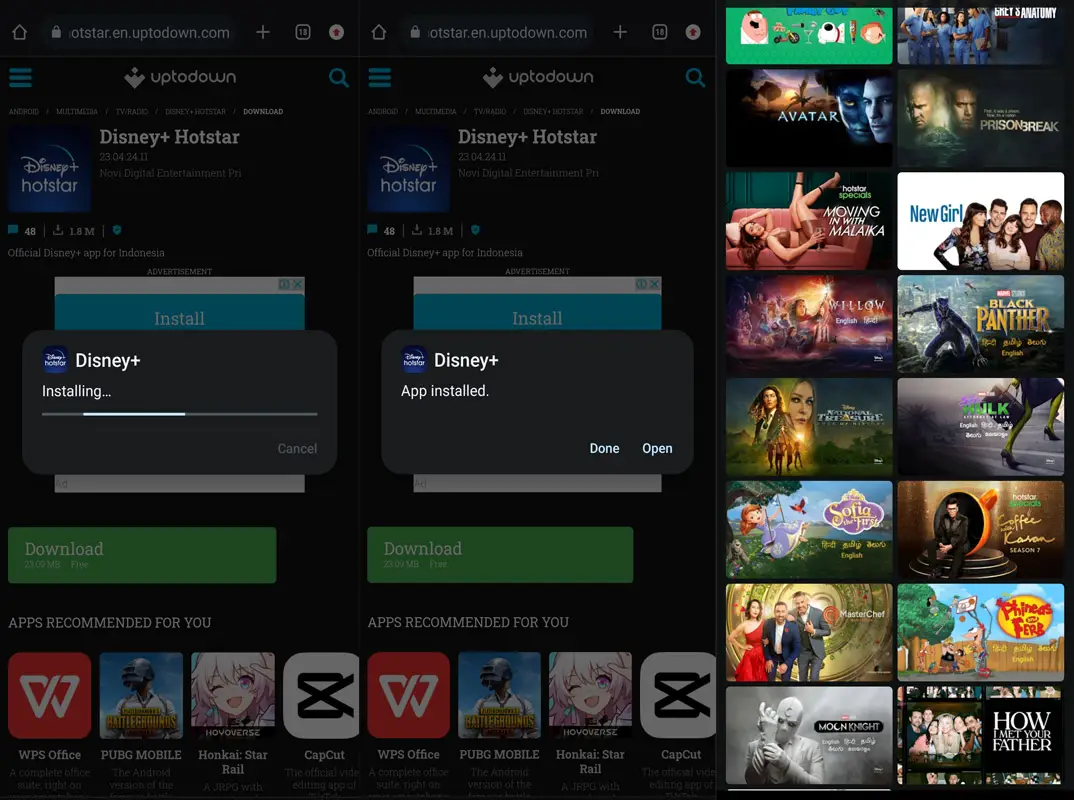Open new tab plus in left browser

coord(263,32)
